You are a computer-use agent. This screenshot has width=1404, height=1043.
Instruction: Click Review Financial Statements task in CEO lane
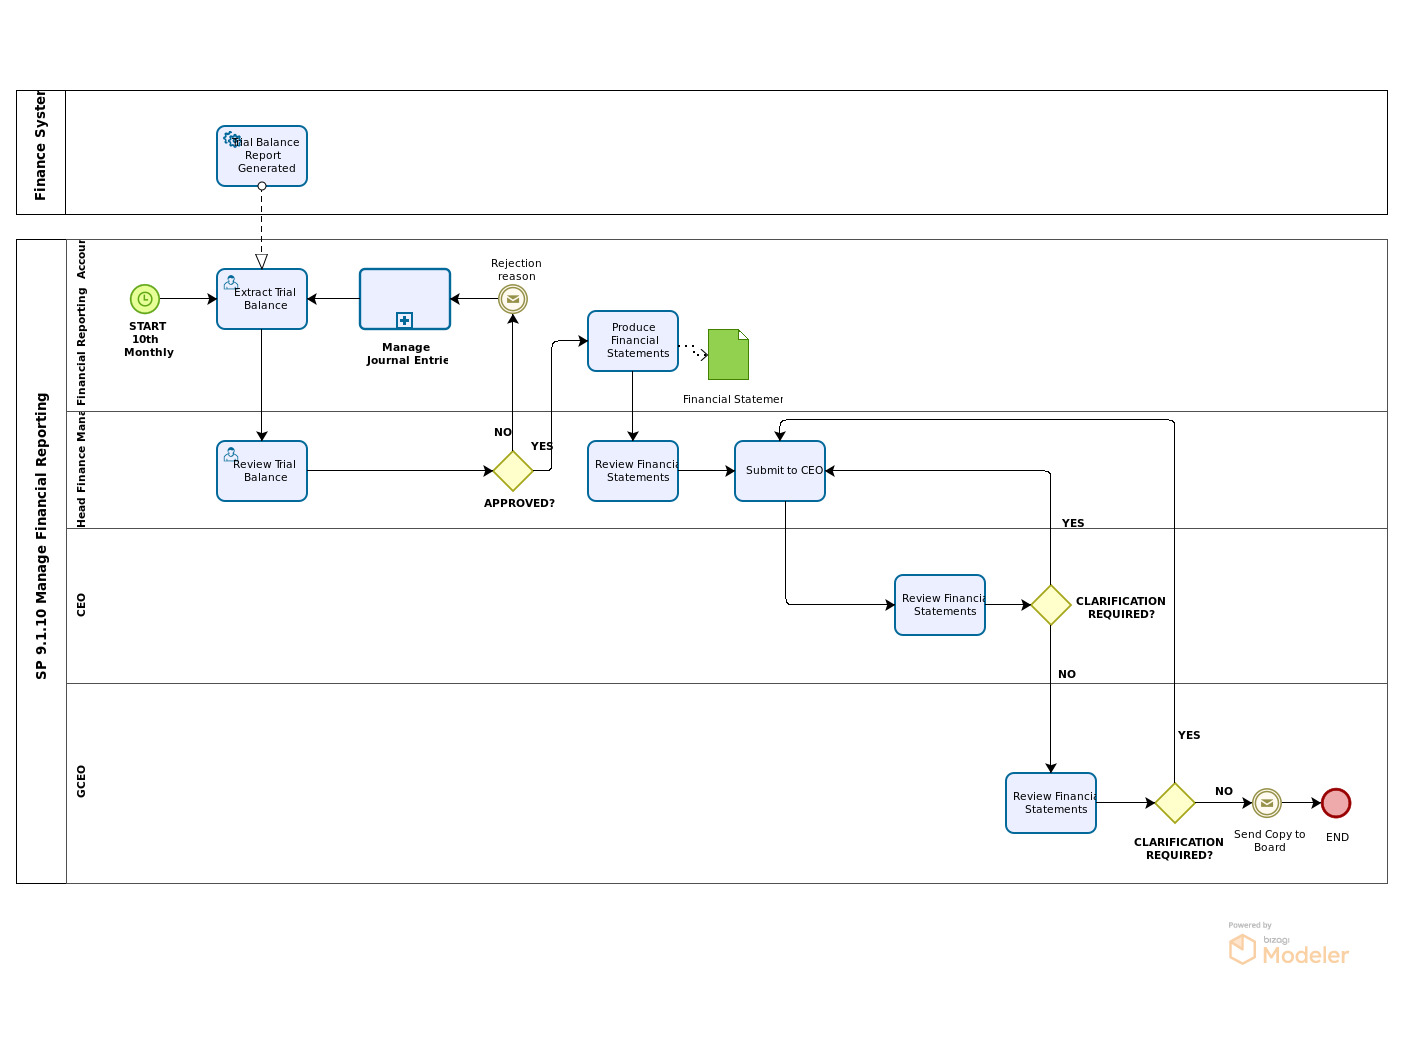point(940,605)
